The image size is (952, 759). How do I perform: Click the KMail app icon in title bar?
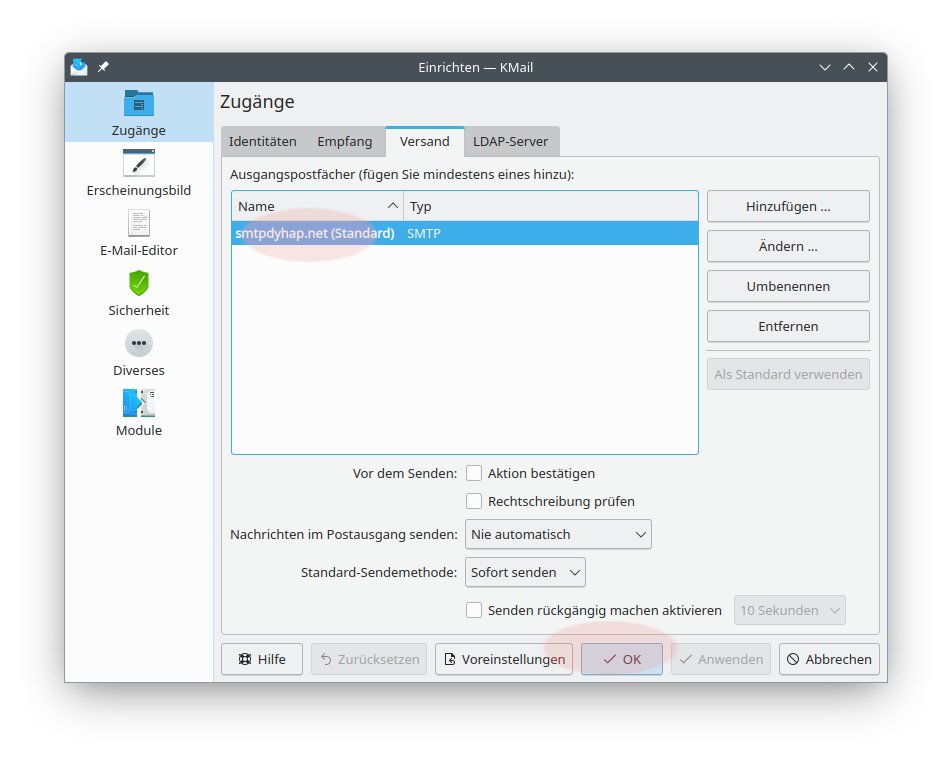79,67
